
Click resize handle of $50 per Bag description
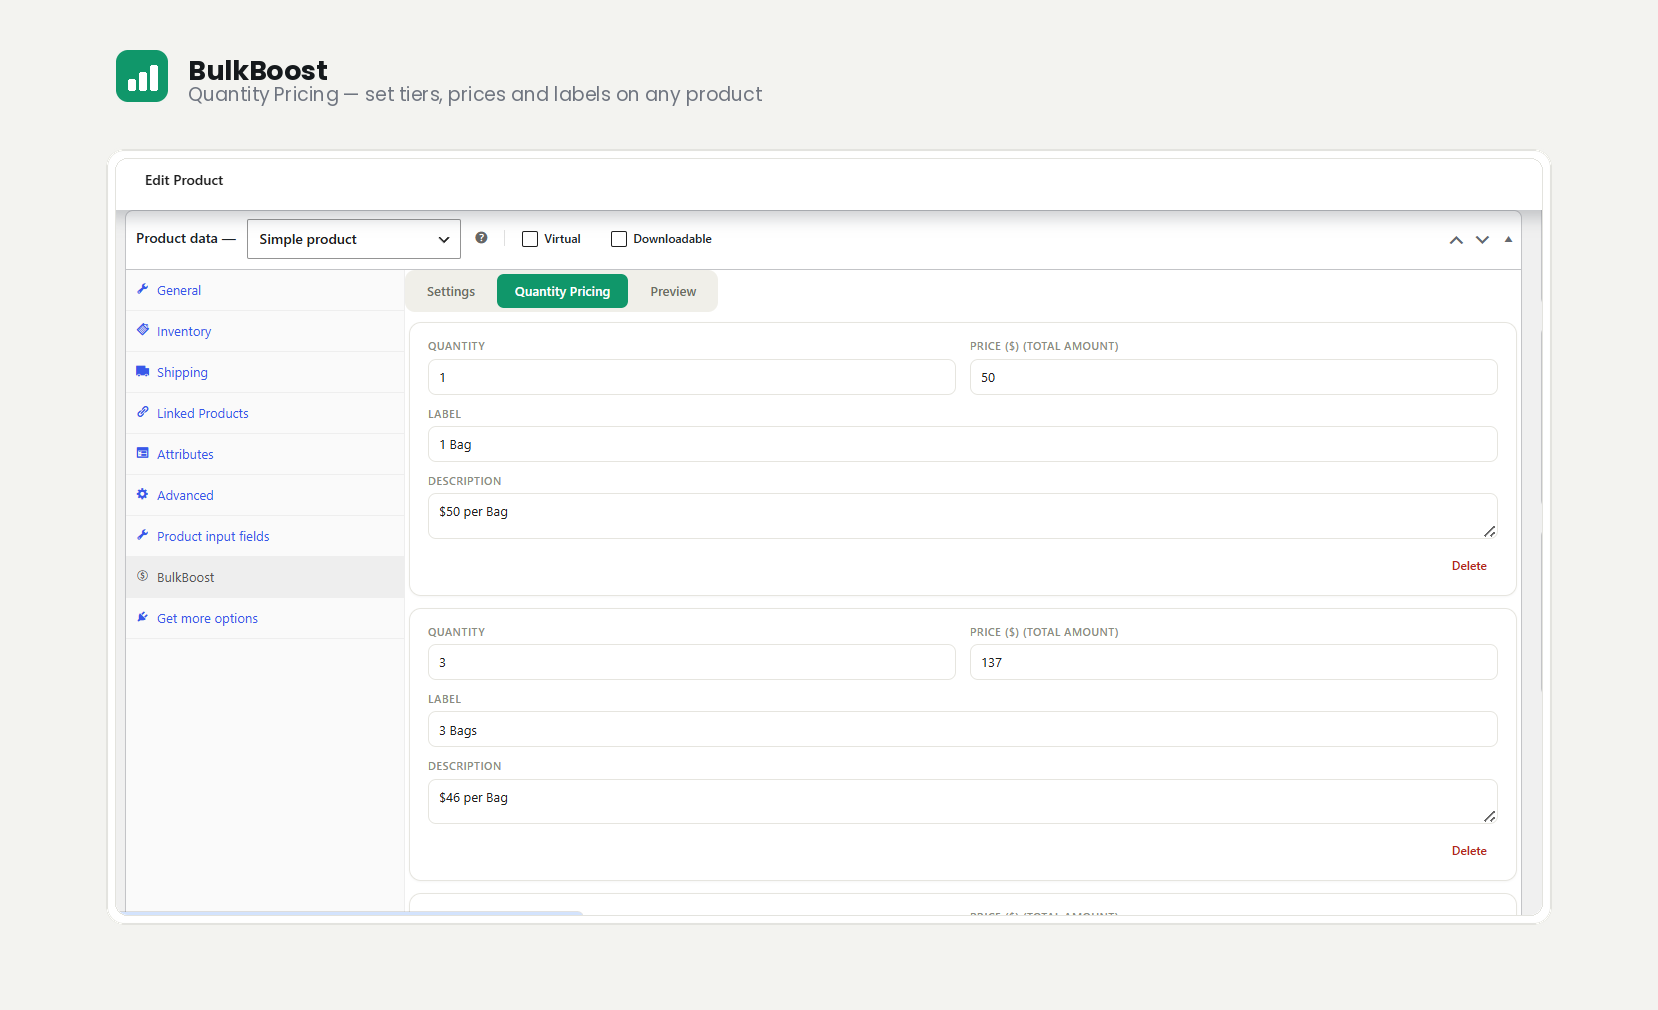point(1489,531)
